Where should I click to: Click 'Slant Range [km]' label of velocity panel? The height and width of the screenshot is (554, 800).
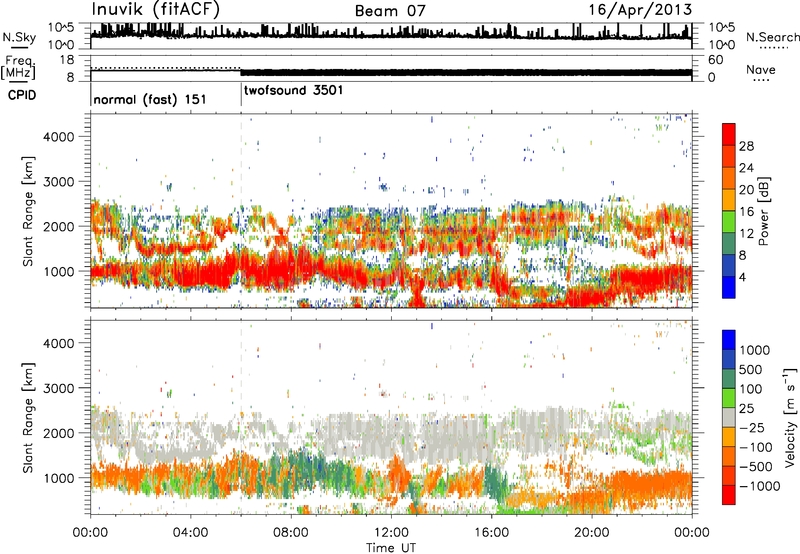pos(28,417)
